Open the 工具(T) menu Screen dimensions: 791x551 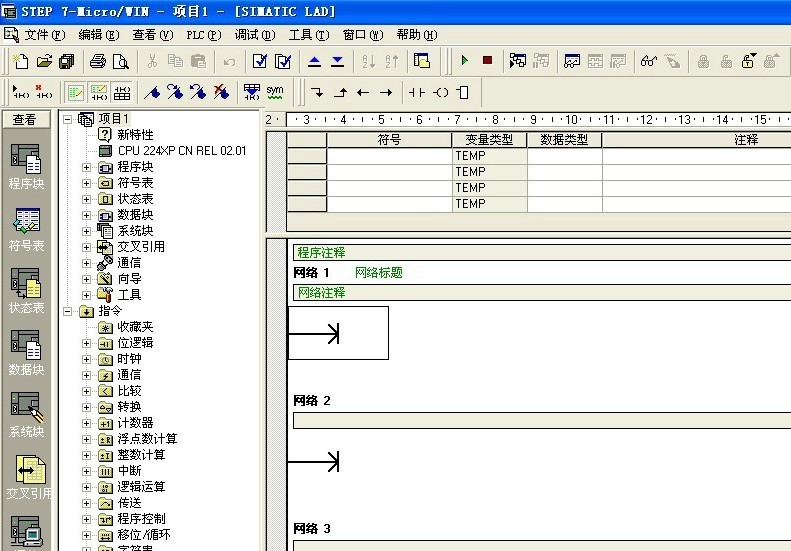pyautogui.click(x=309, y=35)
